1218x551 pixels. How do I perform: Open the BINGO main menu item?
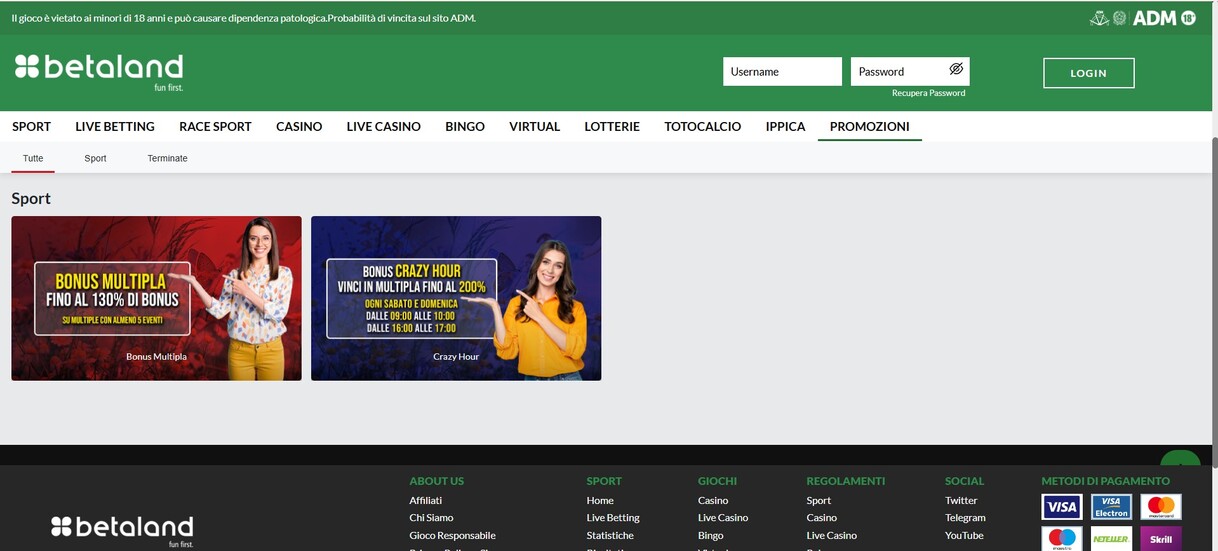tap(465, 126)
